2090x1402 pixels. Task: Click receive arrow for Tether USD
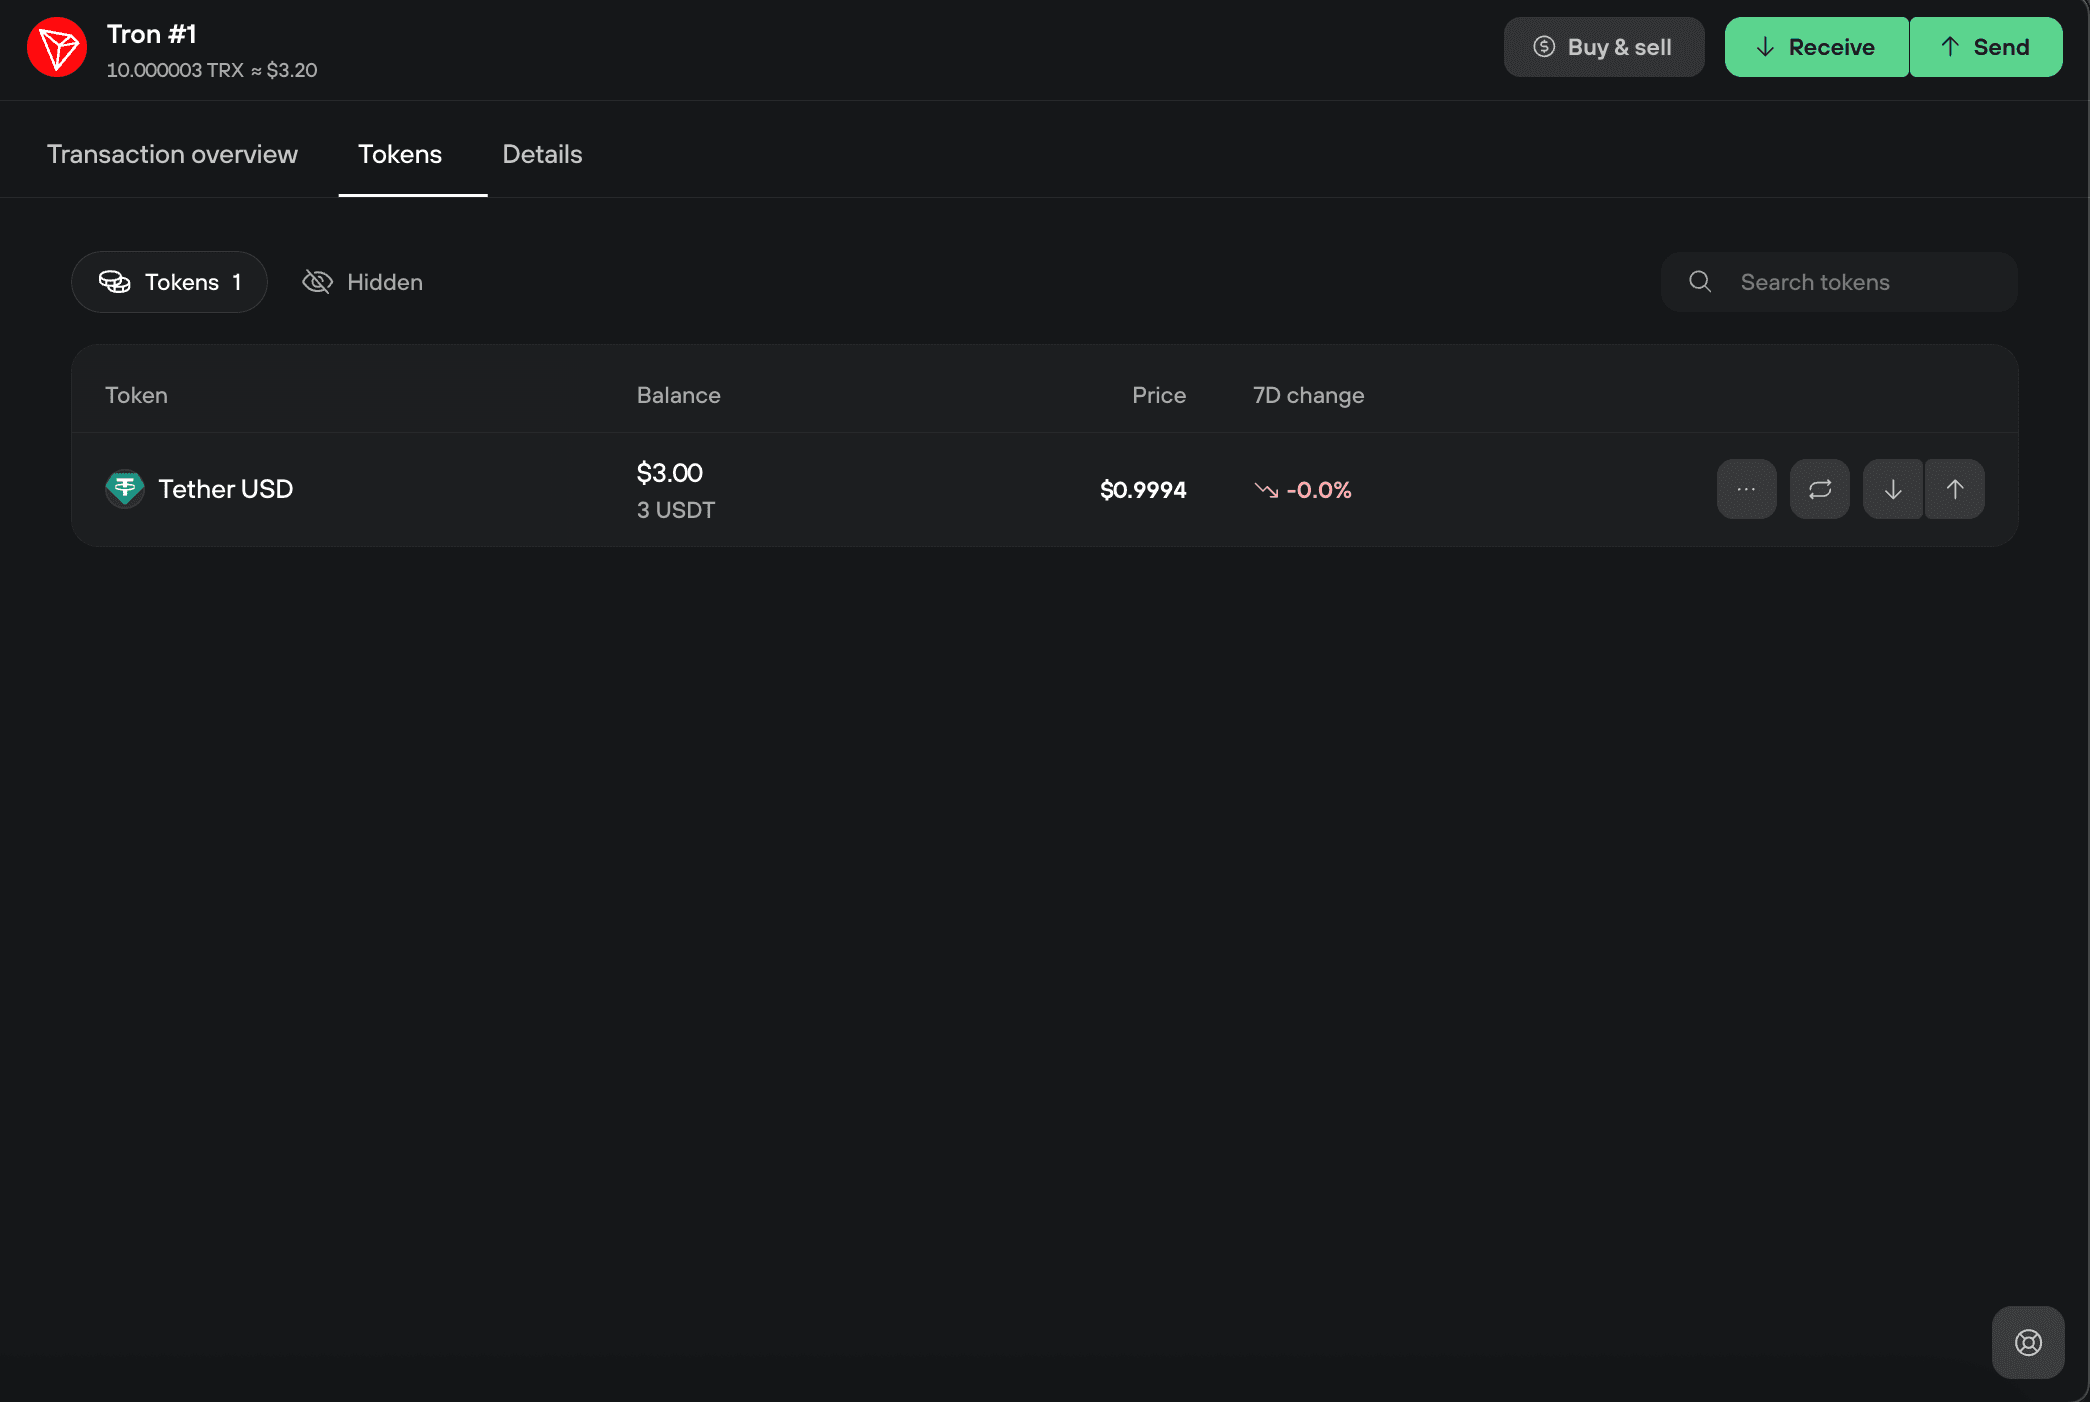click(x=1893, y=489)
